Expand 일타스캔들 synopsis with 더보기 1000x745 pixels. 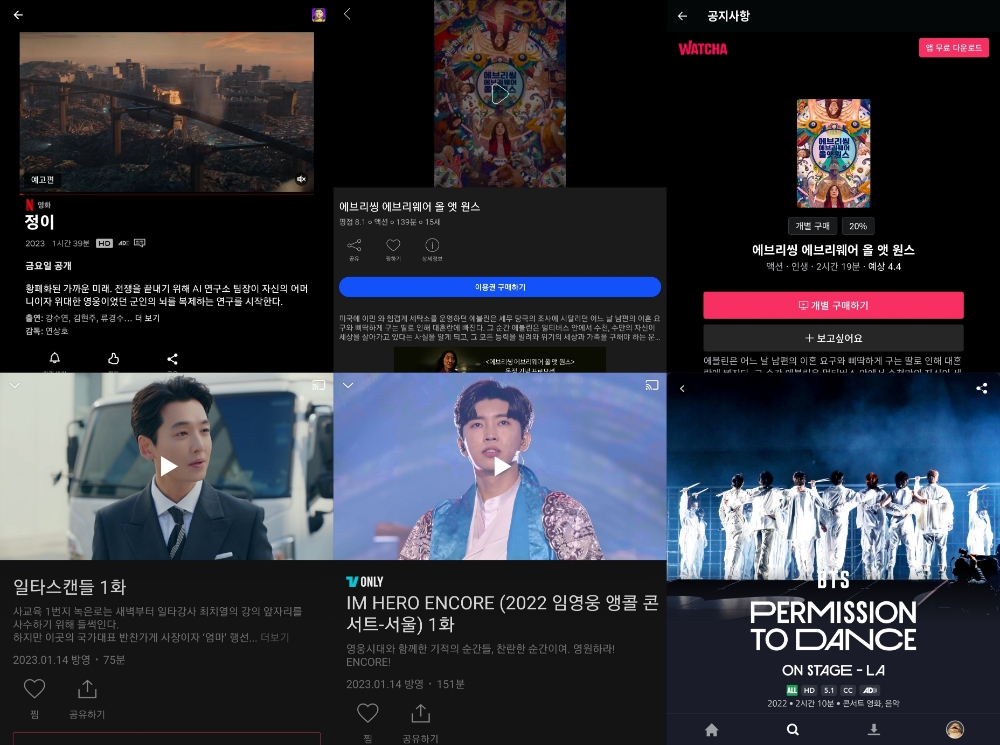coord(275,637)
